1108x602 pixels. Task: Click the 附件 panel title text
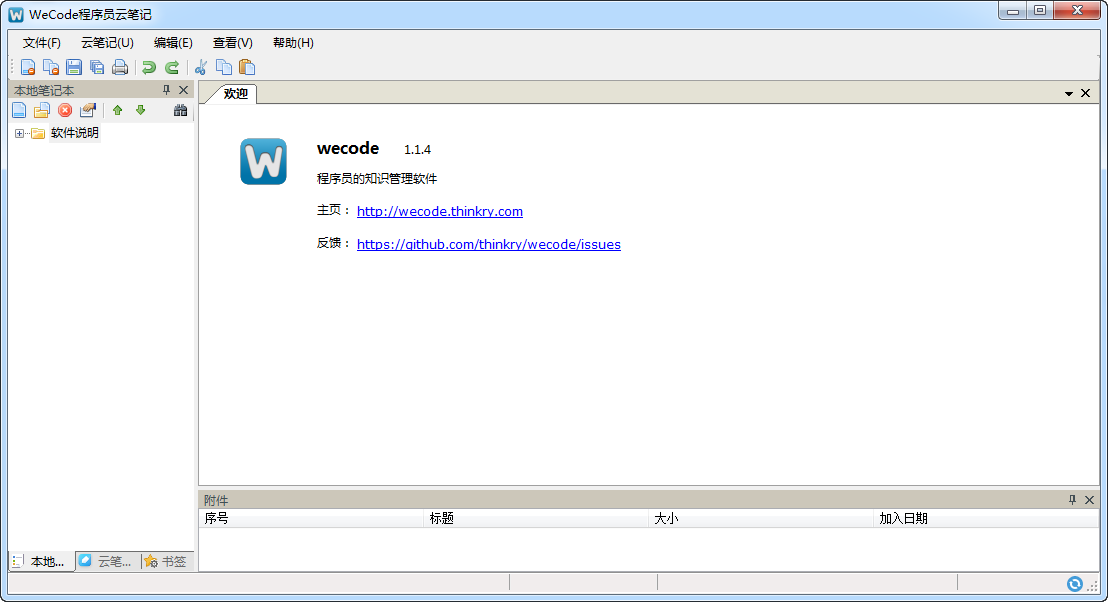pyautogui.click(x=216, y=500)
